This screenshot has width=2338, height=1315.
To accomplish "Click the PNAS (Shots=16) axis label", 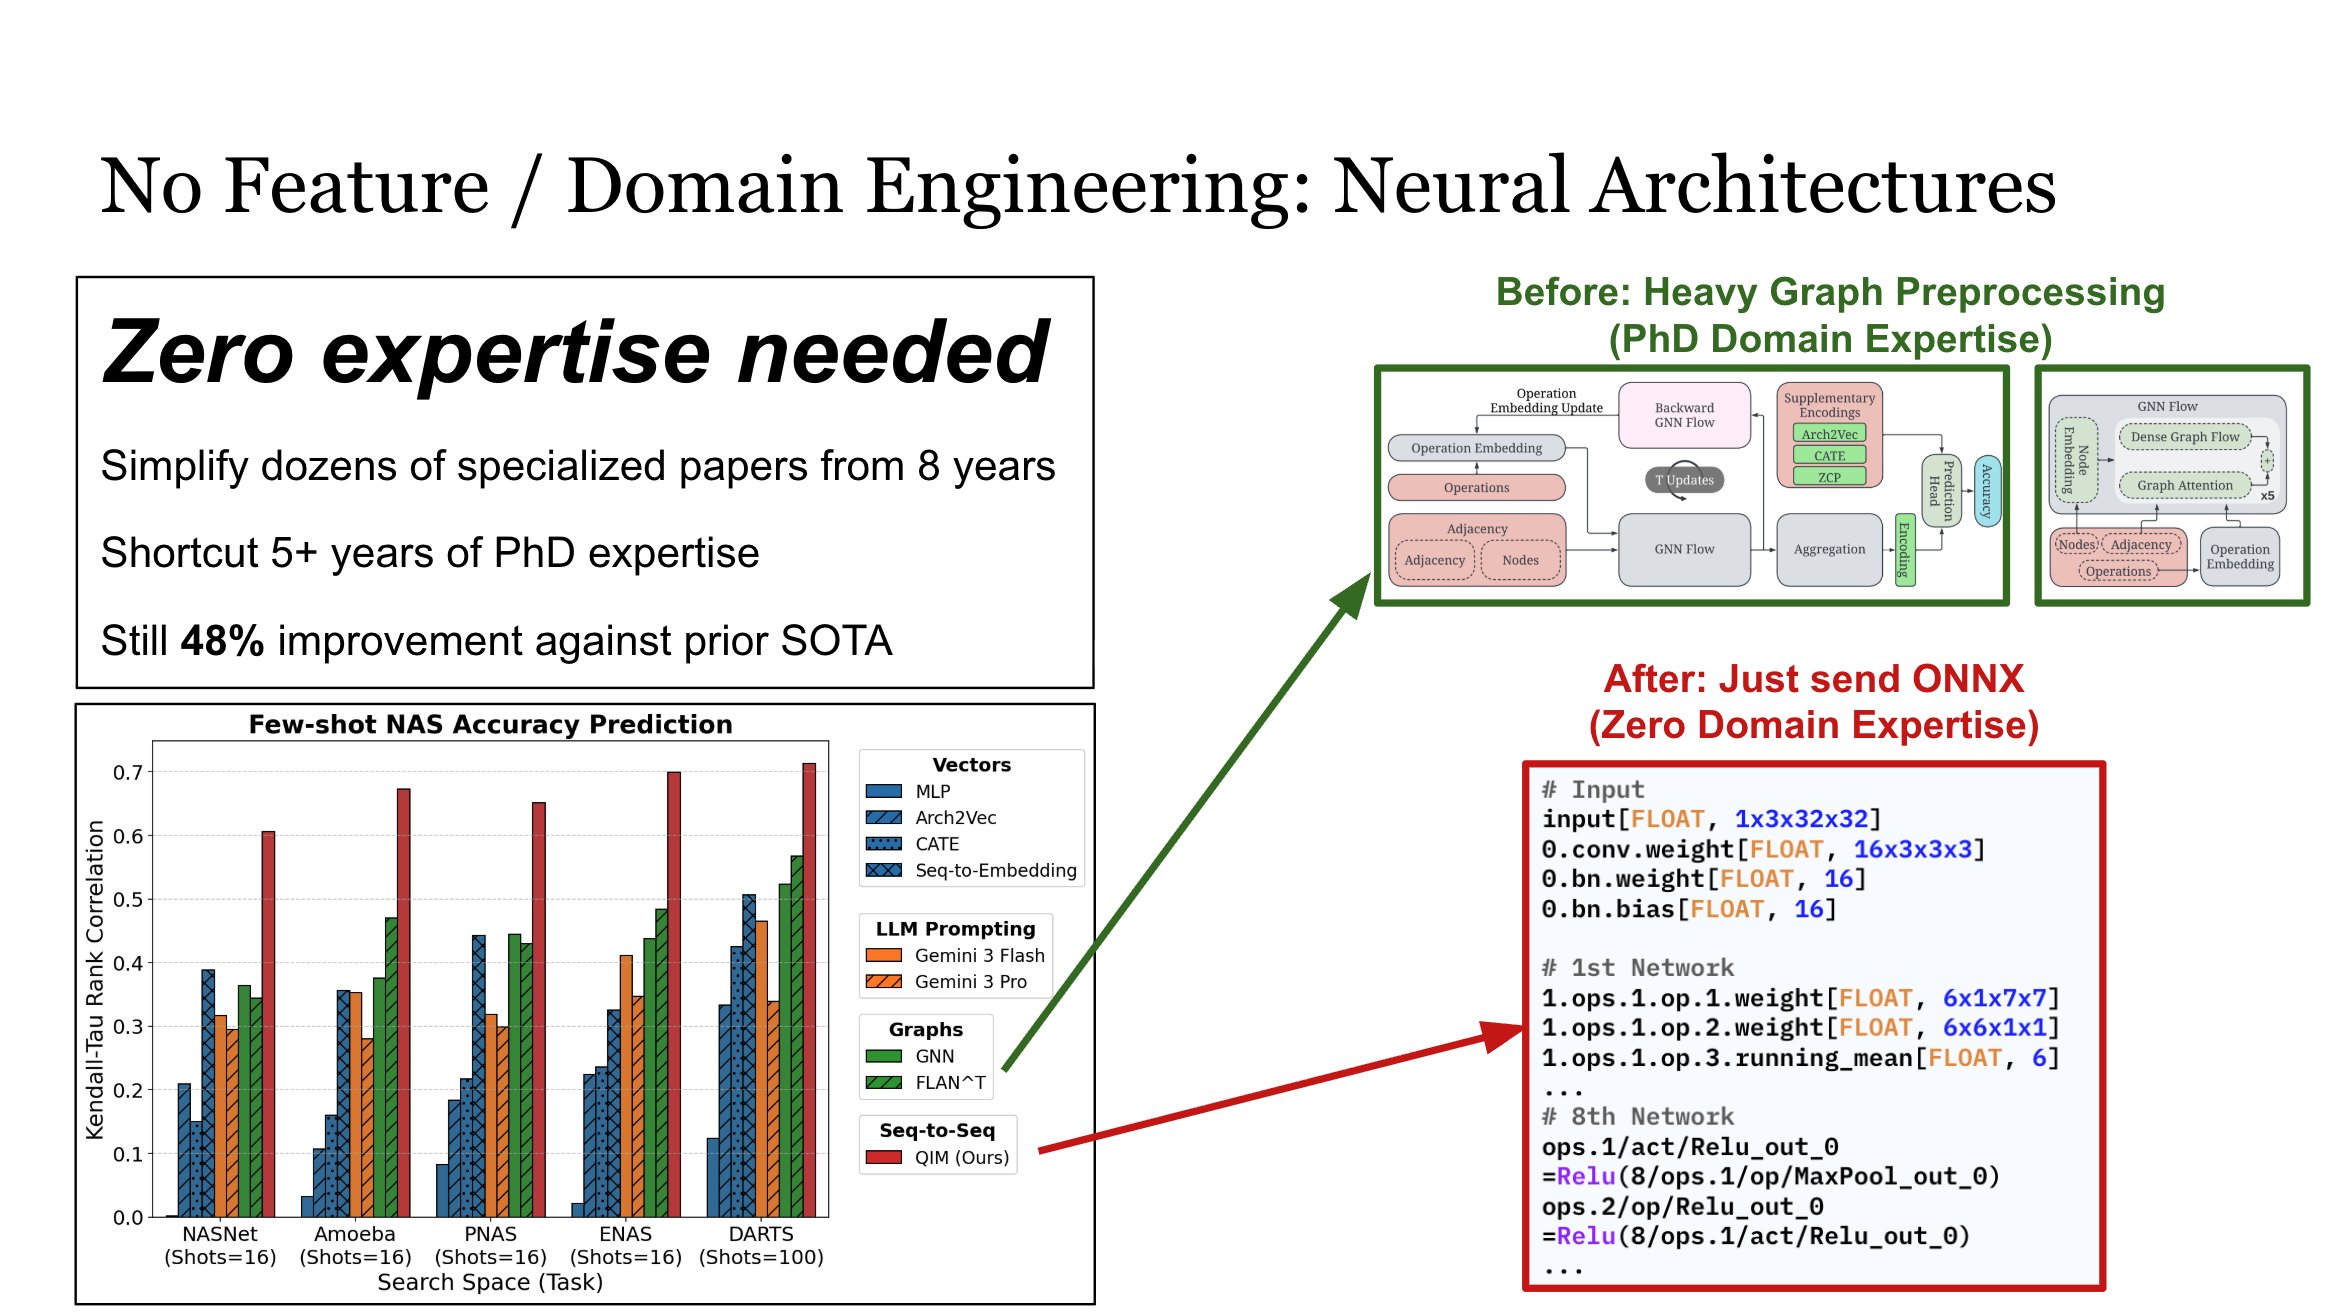I will tap(491, 1246).
